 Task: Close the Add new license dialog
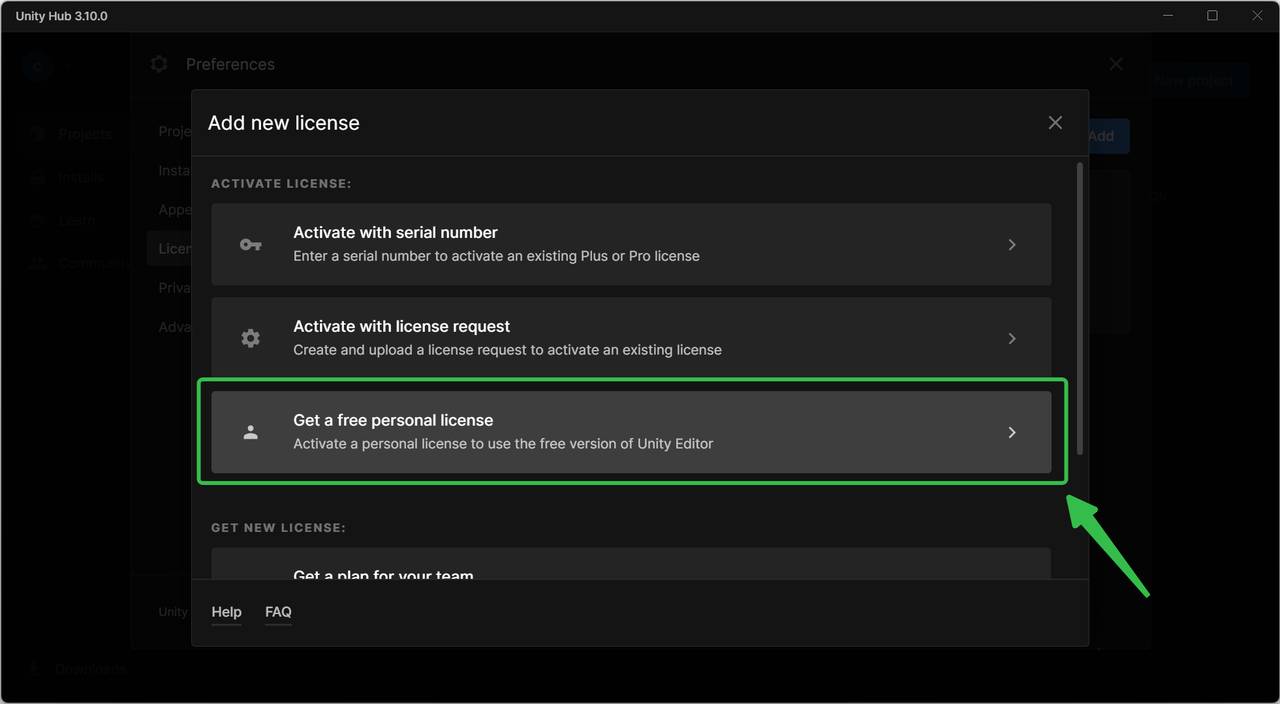1055,123
